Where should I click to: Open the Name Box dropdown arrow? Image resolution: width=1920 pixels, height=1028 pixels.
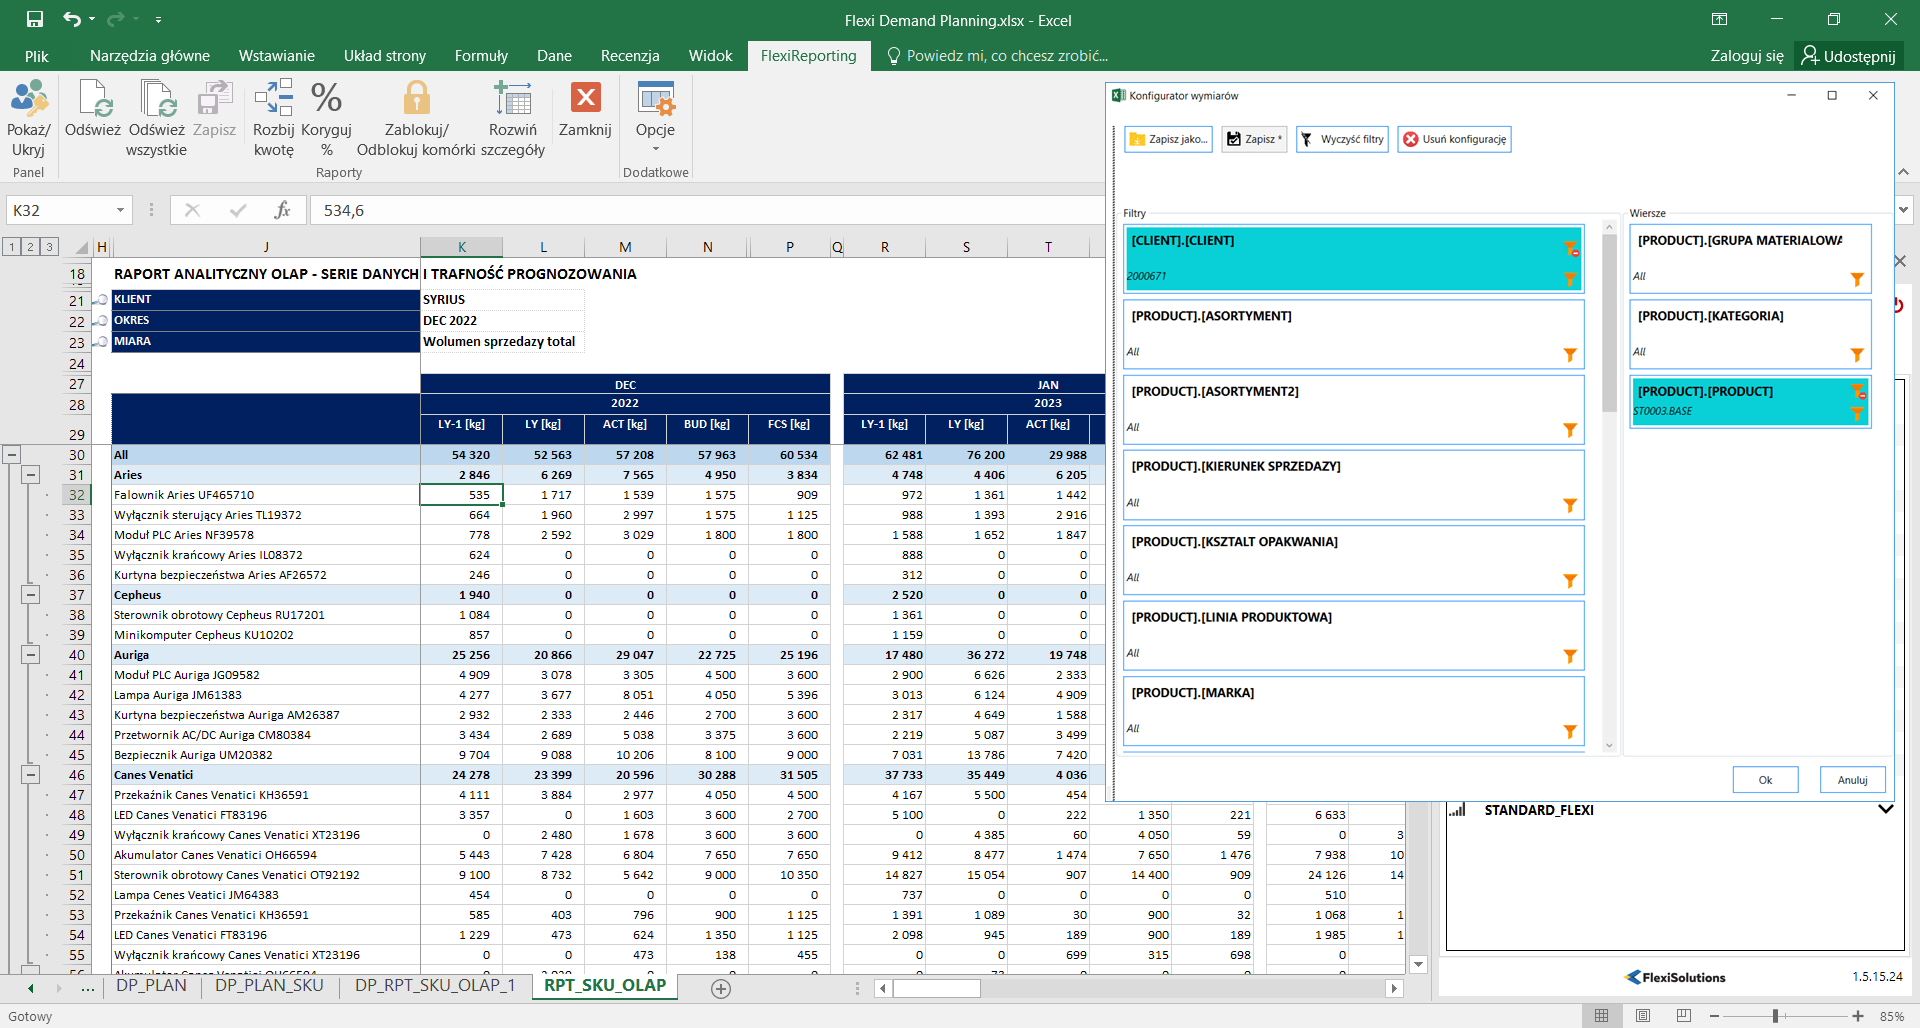(x=120, y=211)
